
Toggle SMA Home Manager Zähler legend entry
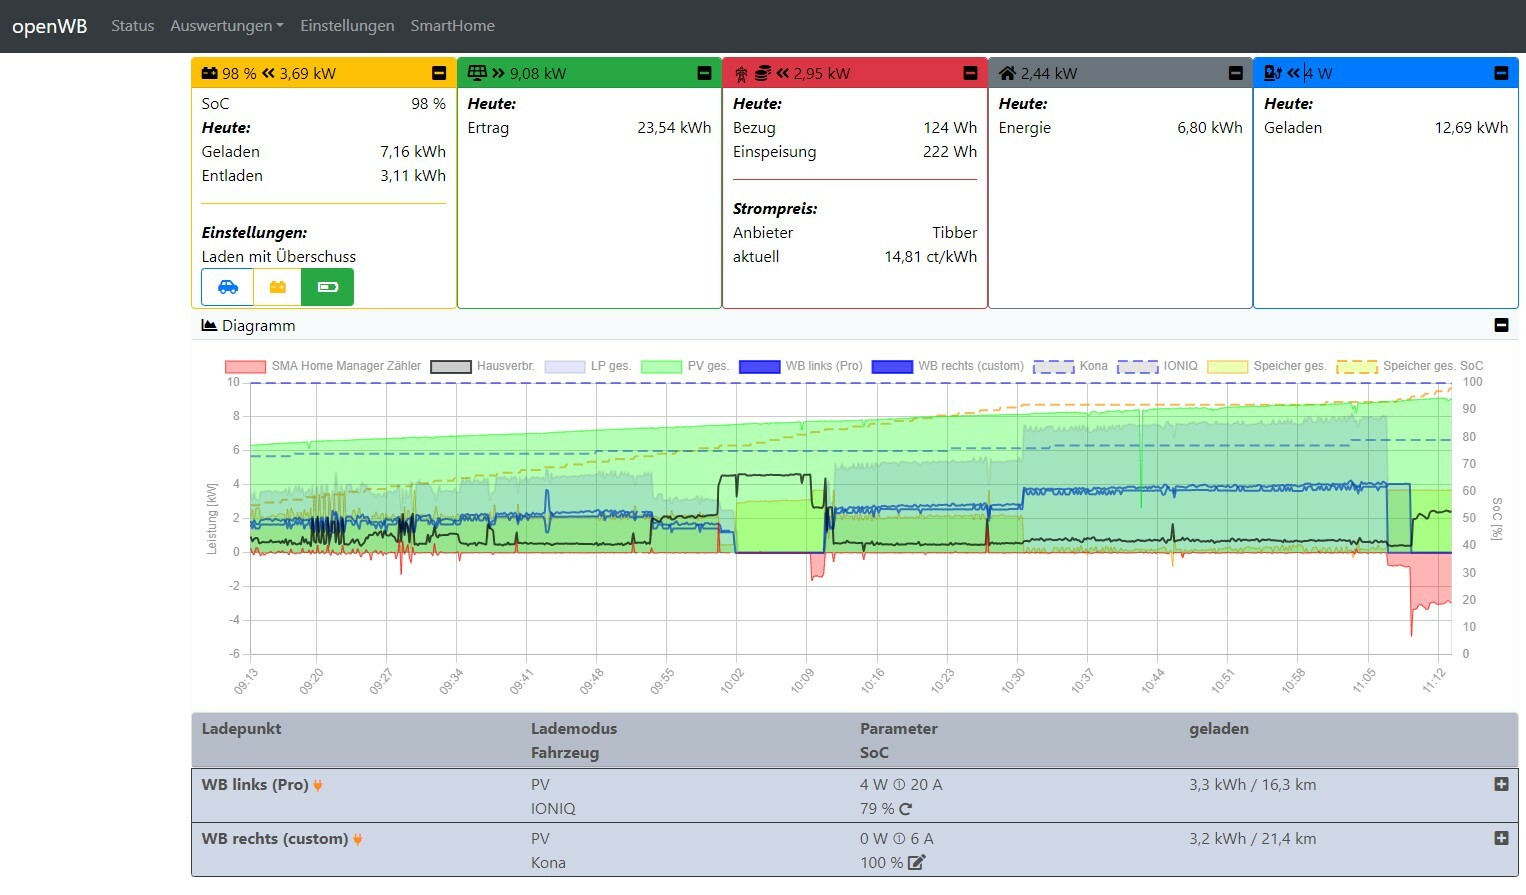pos(323,366)
